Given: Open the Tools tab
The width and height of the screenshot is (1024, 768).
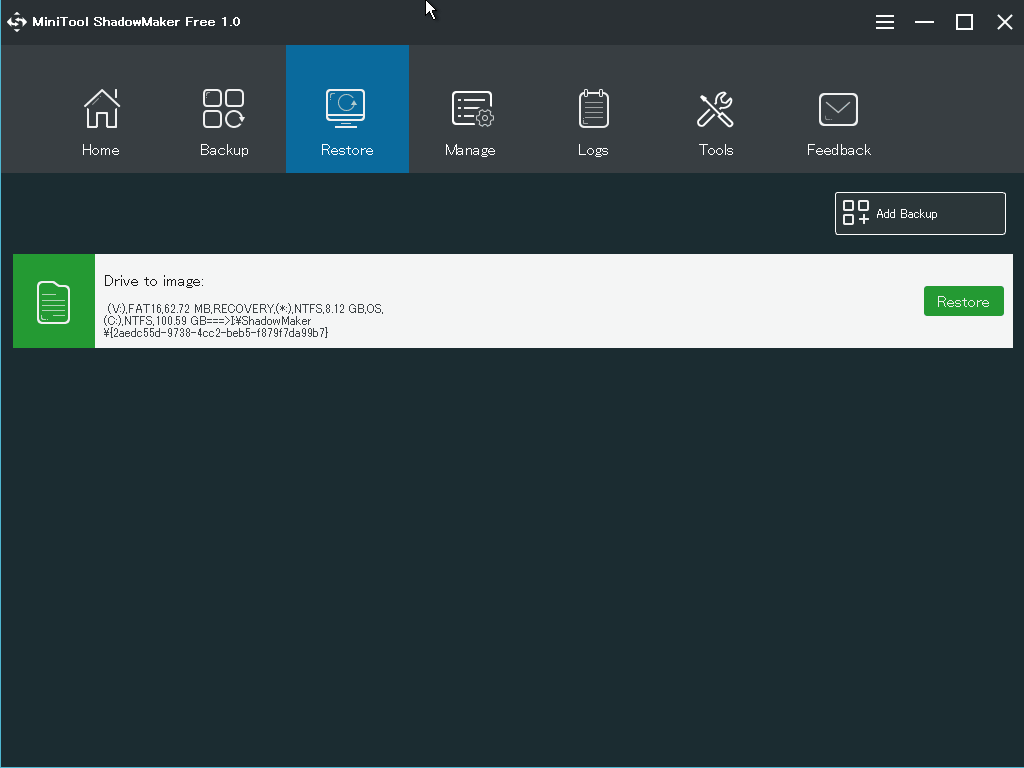Looking at the screenshot, I should (716, 110).
